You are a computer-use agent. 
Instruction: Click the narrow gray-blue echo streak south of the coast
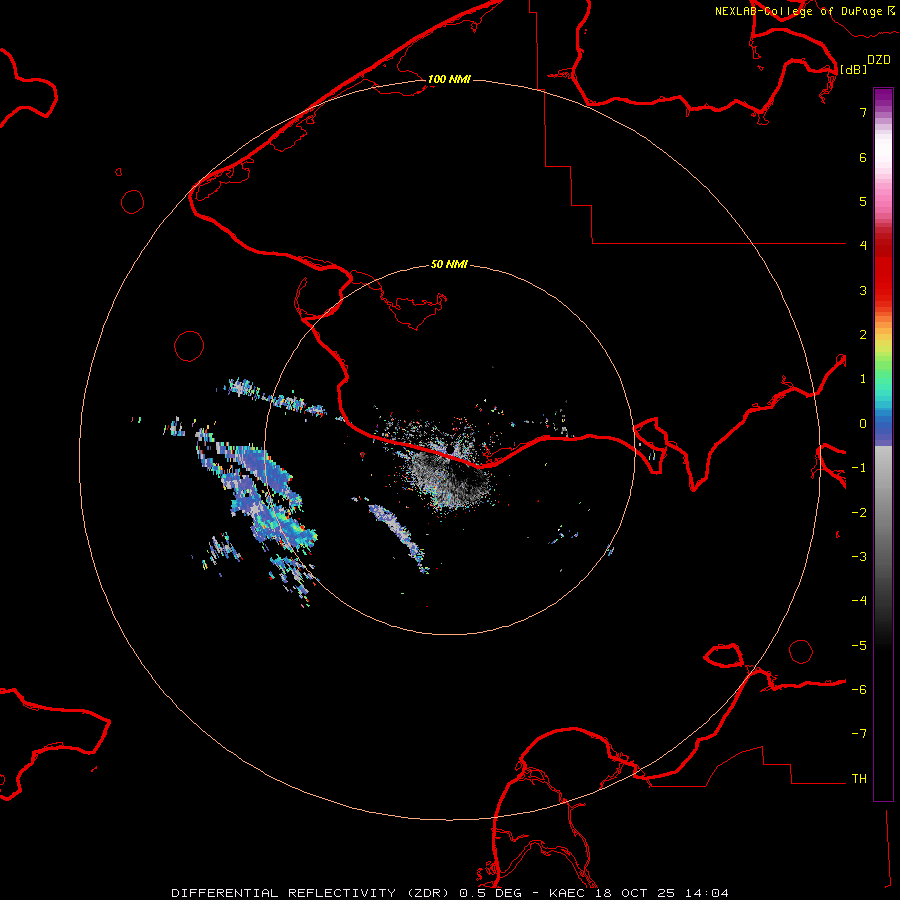398,537
